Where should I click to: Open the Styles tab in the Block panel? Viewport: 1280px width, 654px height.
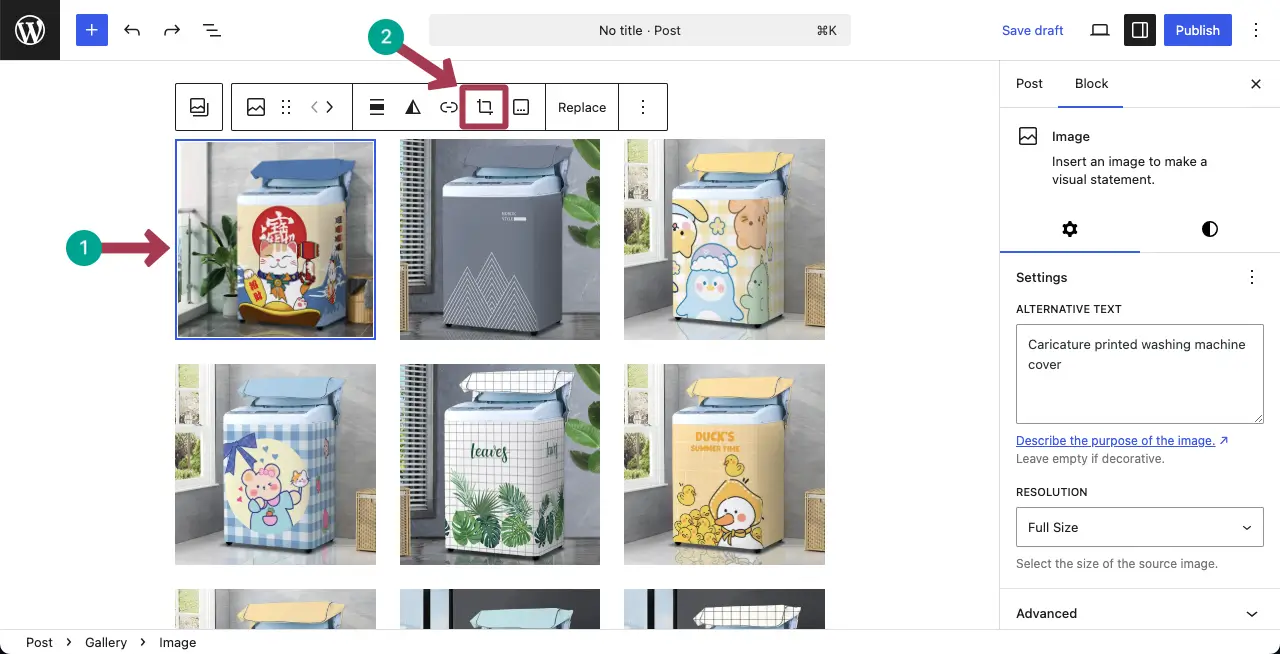point(1209,229)
